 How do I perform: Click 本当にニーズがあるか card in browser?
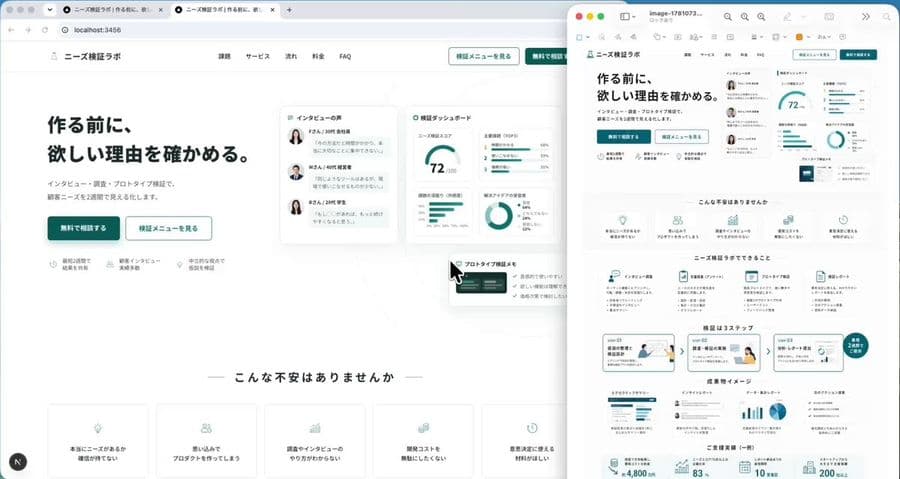98,441
